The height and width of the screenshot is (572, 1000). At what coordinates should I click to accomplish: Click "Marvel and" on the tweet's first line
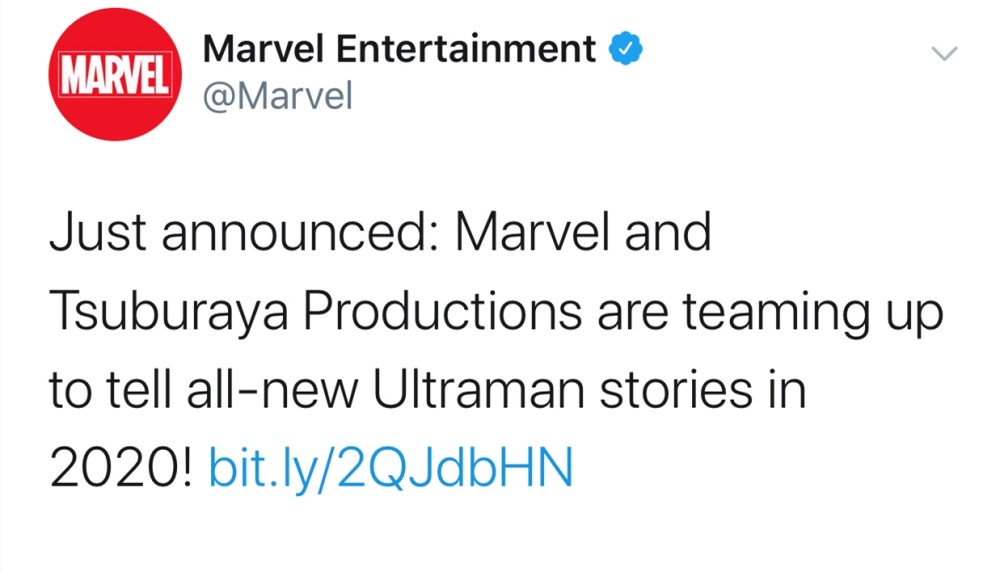[x=583, y=231]
